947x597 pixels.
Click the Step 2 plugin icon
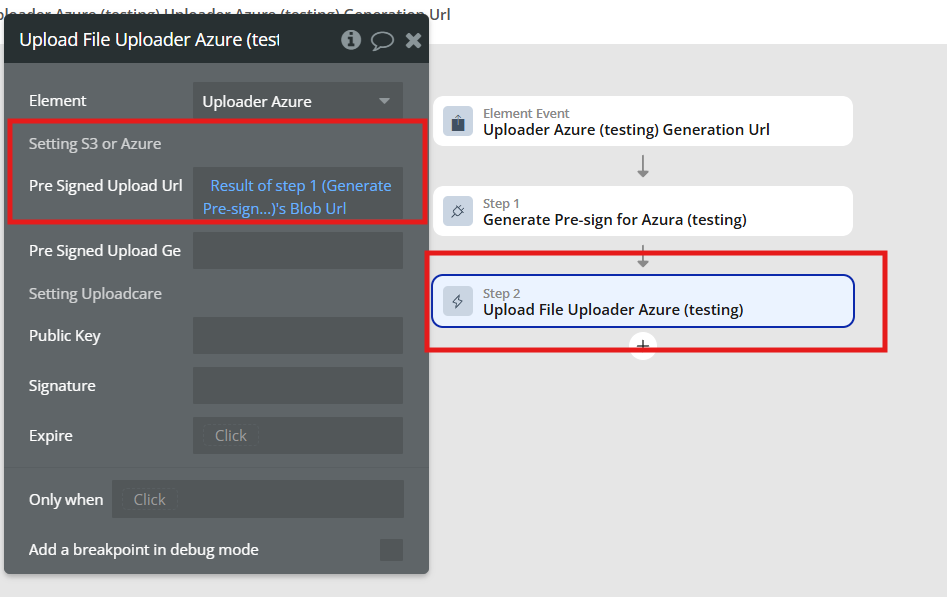pos(458,301)
